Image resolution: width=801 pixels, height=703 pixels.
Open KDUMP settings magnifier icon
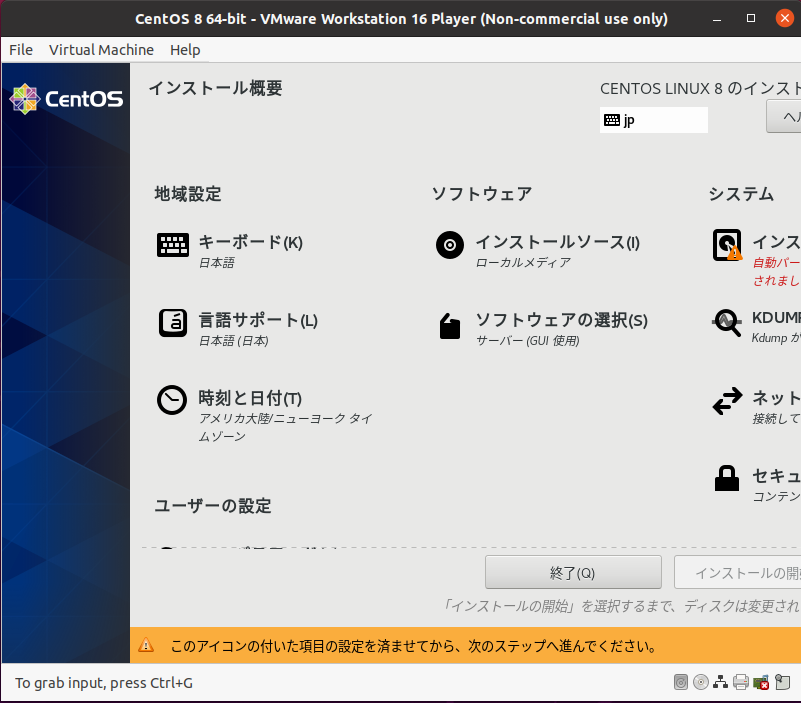pyautogui.click(x=727, y=322)
